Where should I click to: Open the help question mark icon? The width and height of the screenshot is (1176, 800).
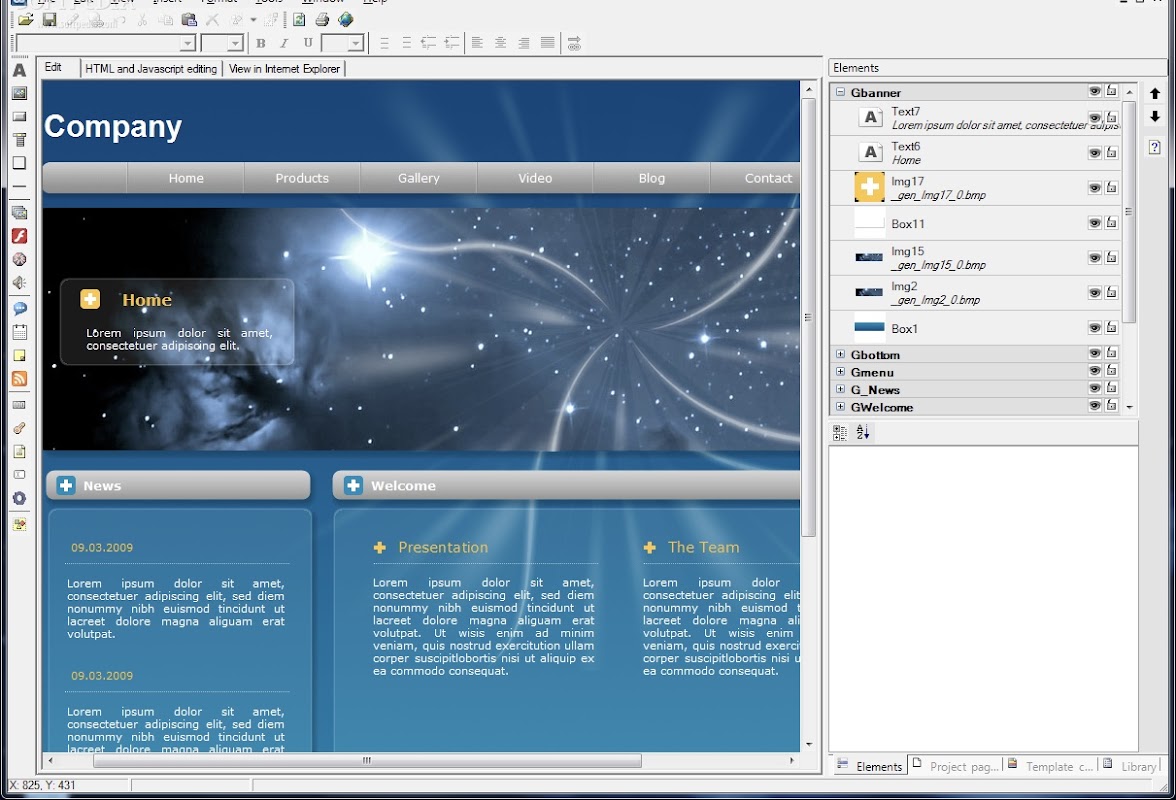1155,147
